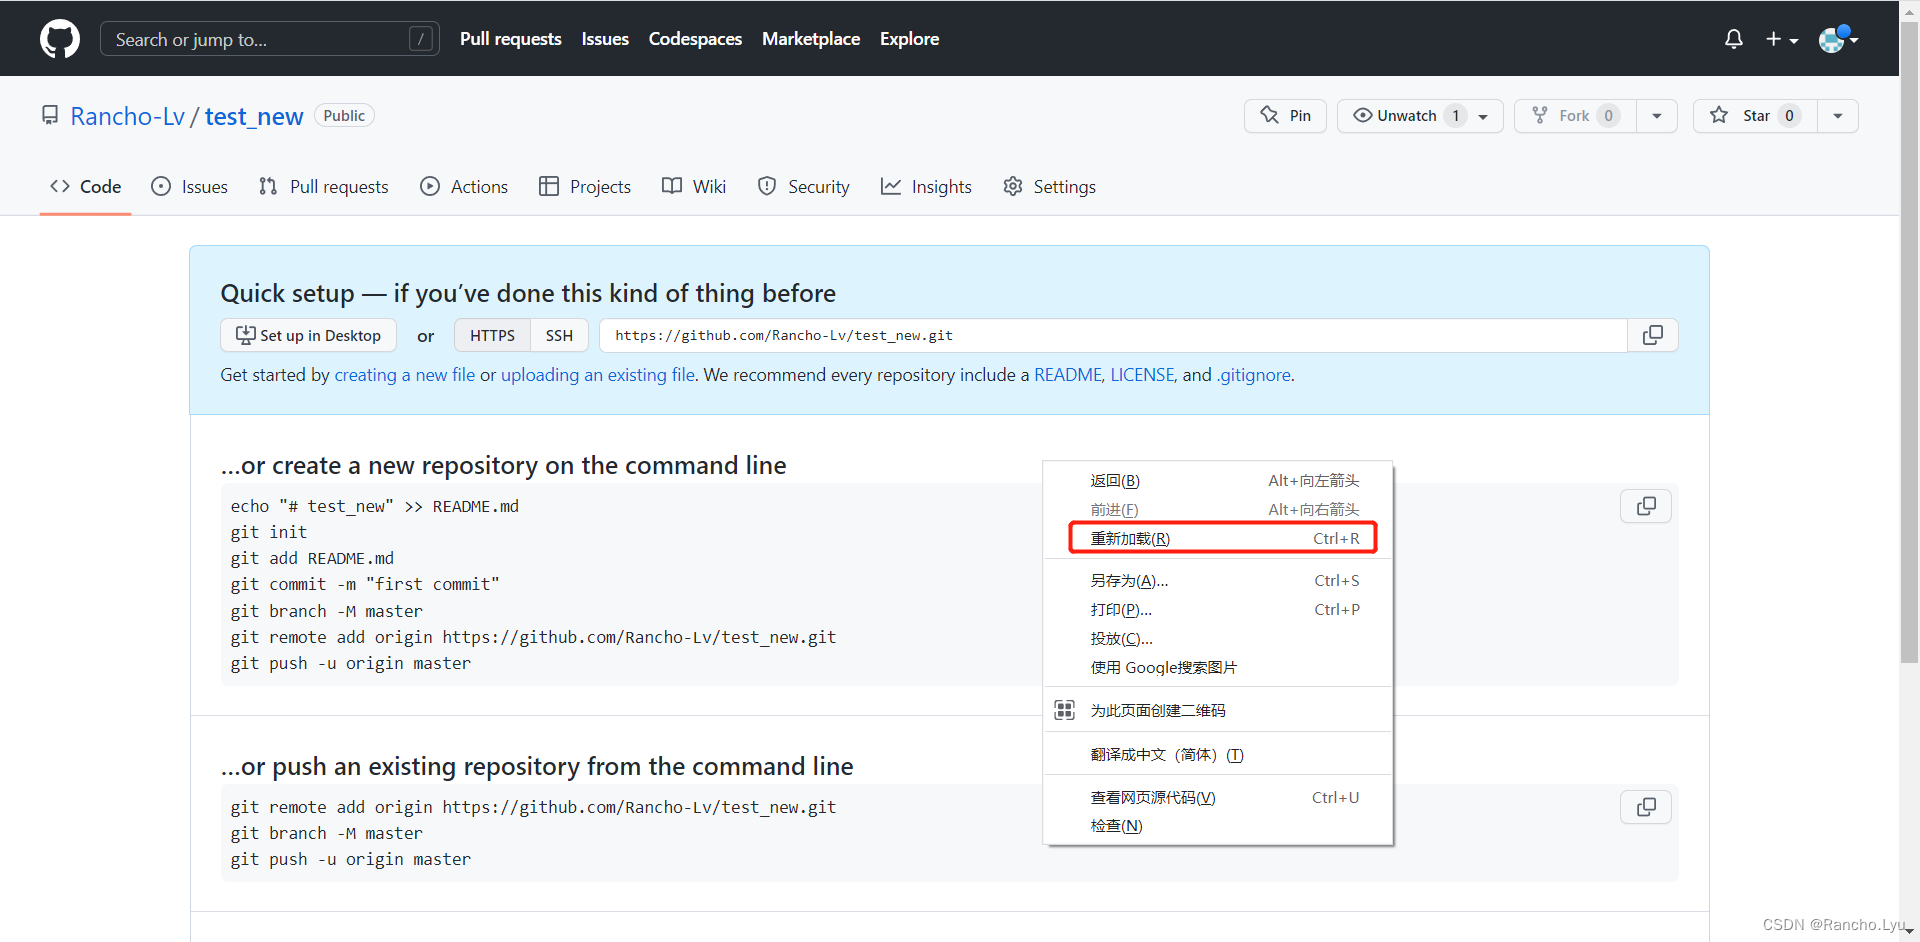Copy the push-existing-repository commands
Viewport: 1920px width, 942px height.
pos(1646,807)
